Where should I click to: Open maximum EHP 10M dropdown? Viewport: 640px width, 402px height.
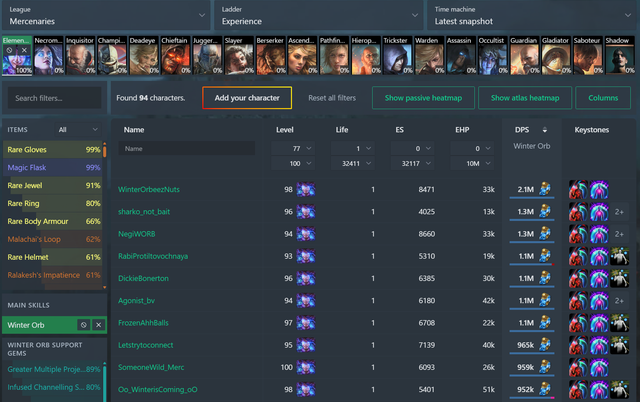pos(472,163)
